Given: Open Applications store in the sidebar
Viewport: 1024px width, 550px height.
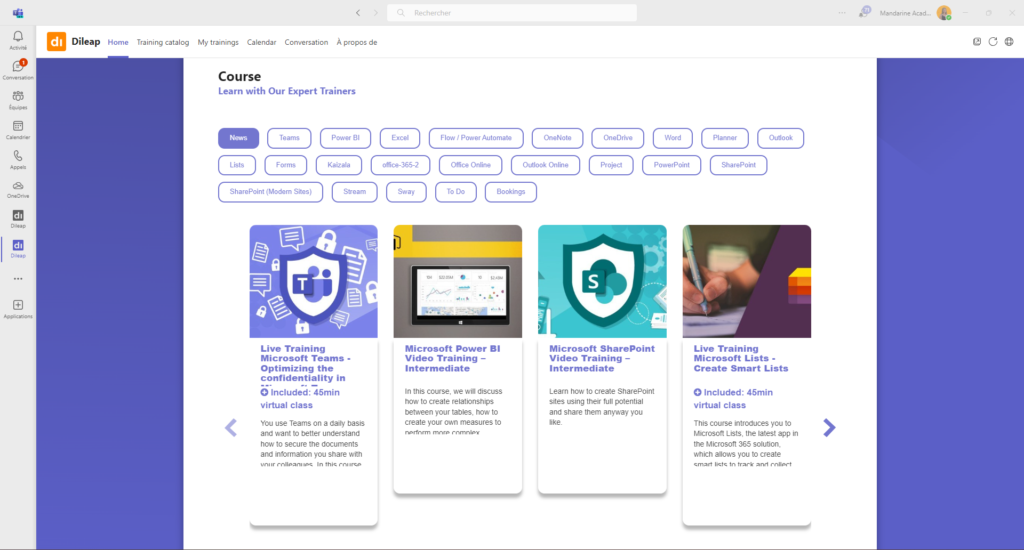Looking at the screenshot, I should 18,309.
